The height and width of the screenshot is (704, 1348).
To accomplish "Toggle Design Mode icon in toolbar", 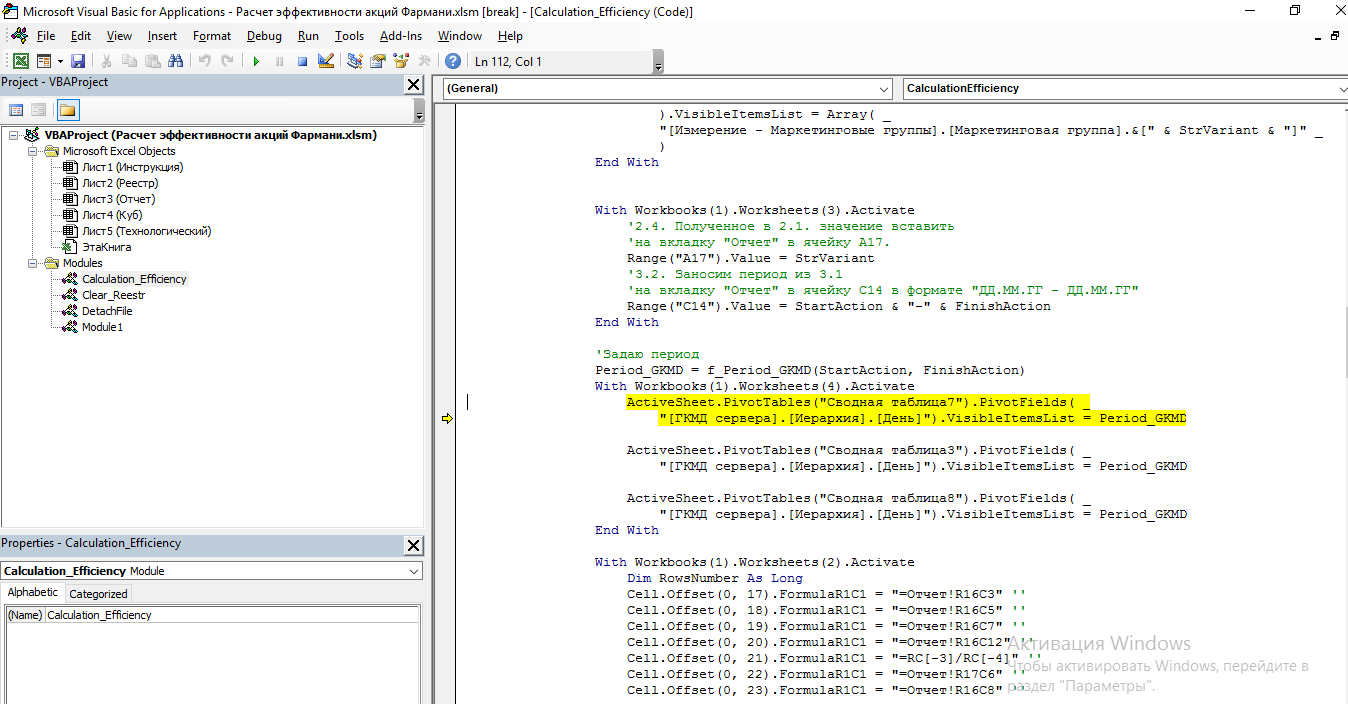I will (x=325, y=61).
